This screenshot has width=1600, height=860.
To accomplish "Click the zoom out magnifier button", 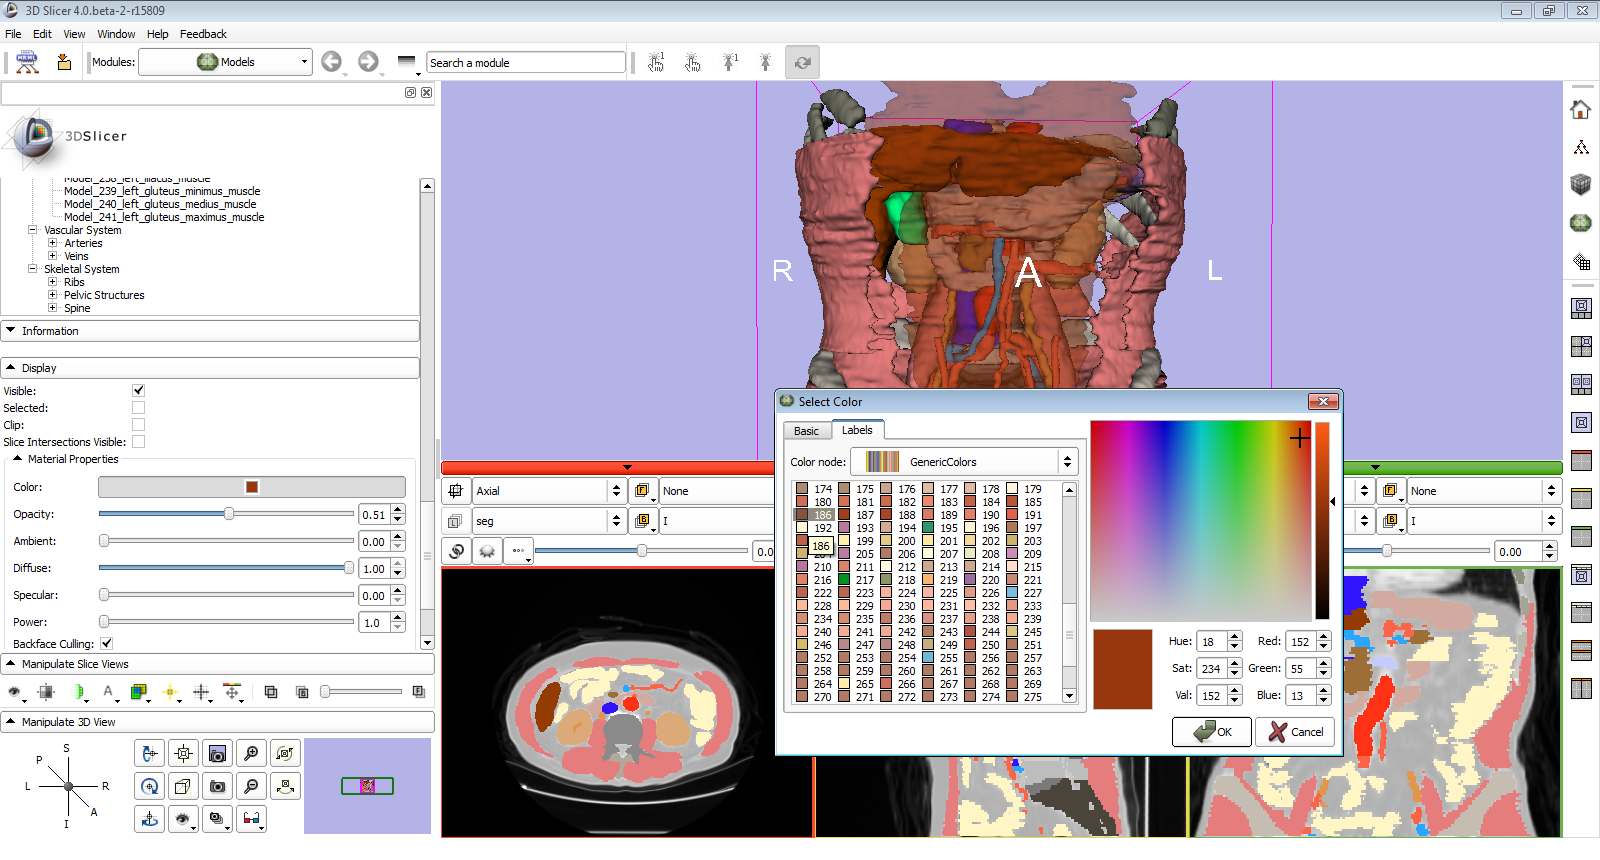I will click(251, 787).
